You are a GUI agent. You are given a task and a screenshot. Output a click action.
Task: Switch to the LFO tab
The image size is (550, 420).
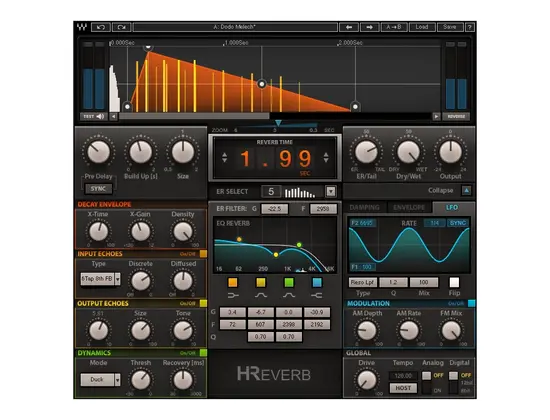click(452, 207)
